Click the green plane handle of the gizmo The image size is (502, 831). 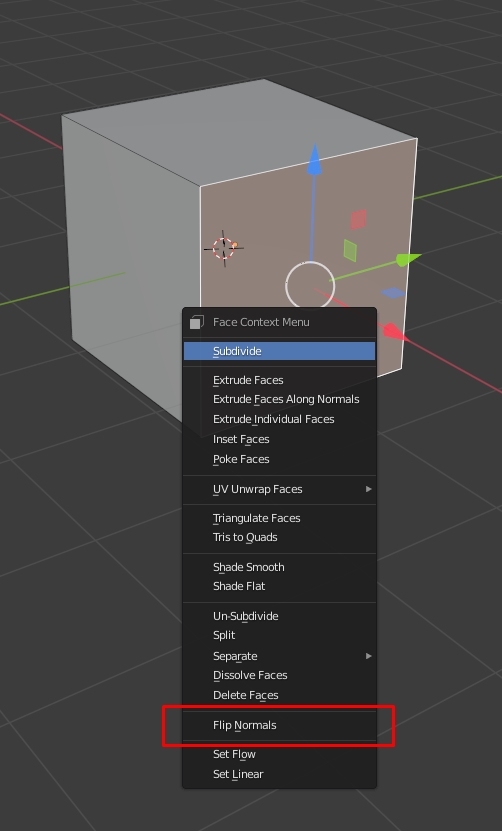click(350, 251)
